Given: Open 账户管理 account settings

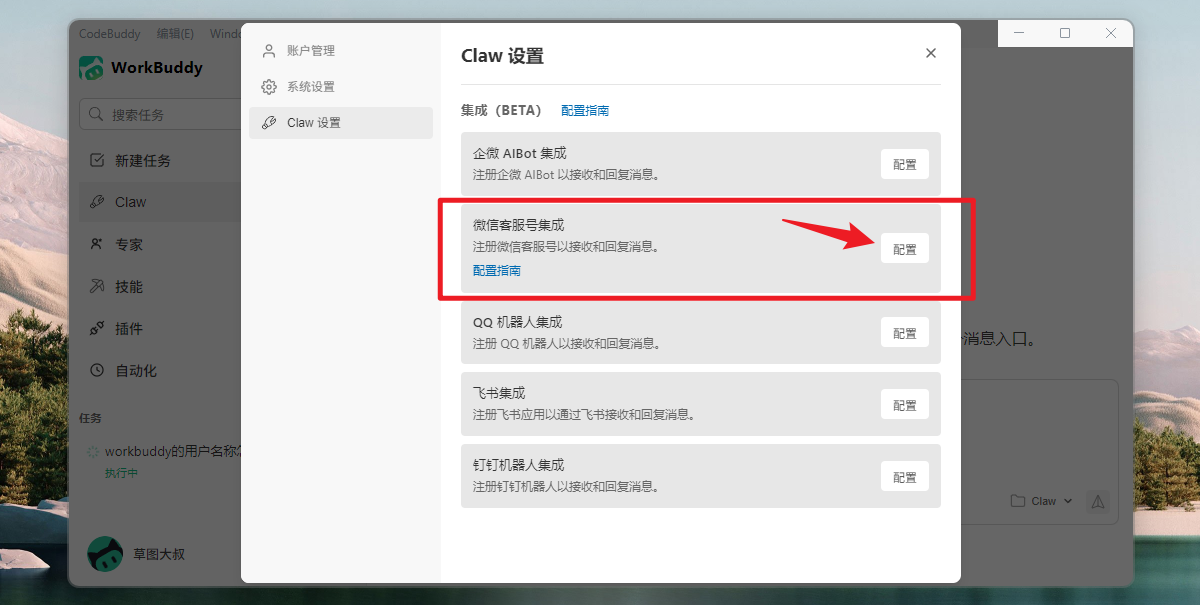Looking at the screenshot, I should (310, 51).
